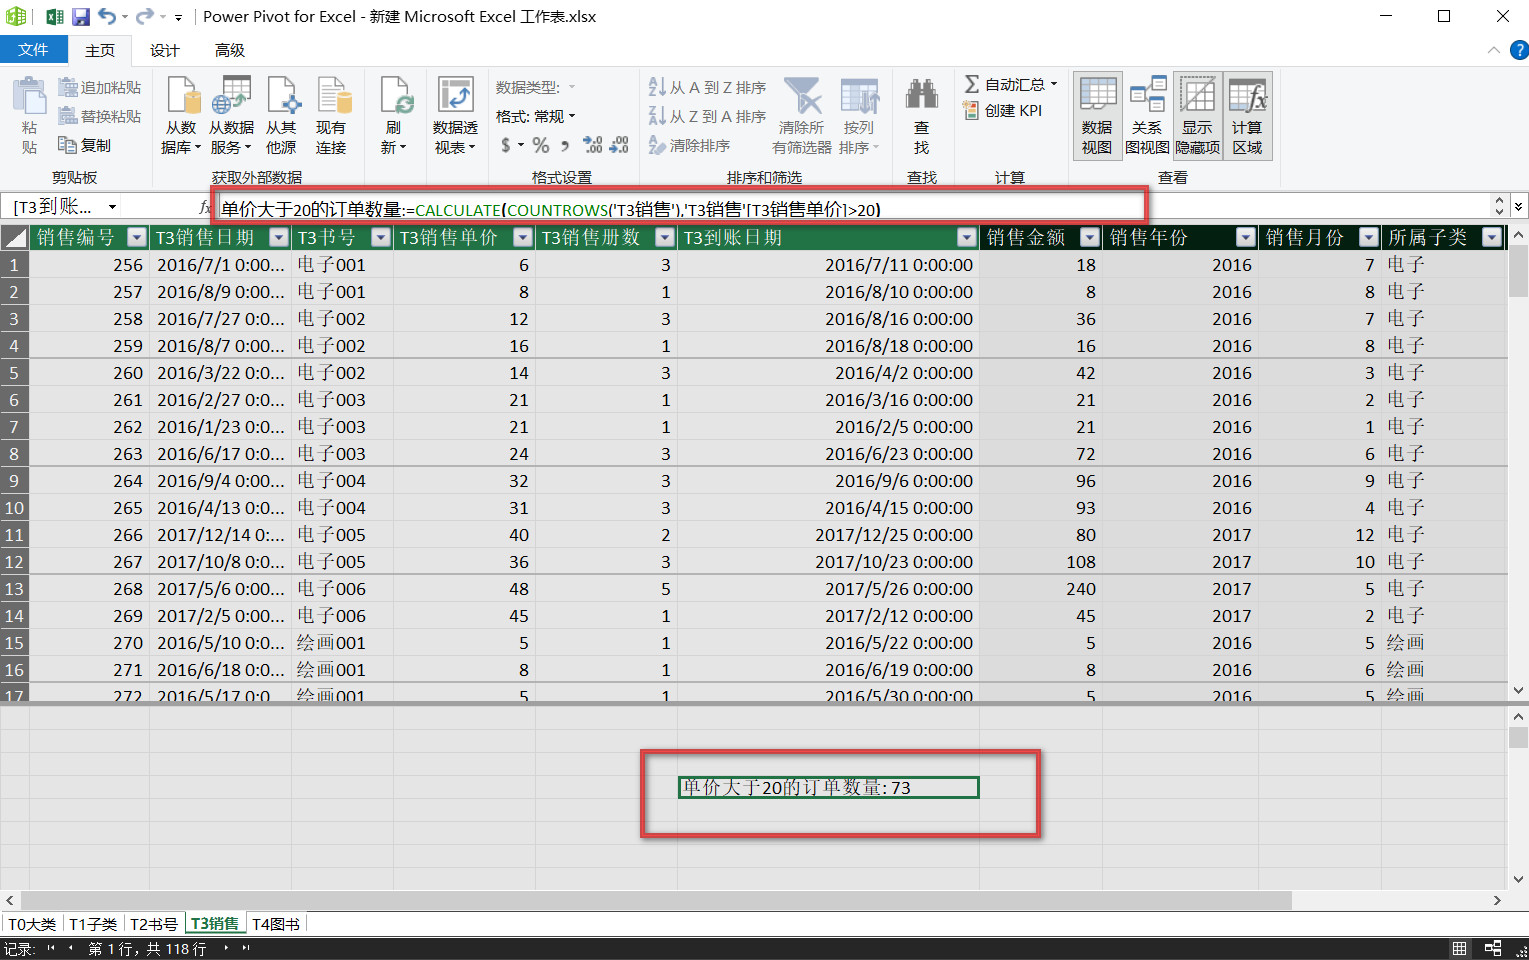This screenshot has width=1529, height=960.
Task: Open the T3到账日期 column filter dropdown
Action: 967,238
